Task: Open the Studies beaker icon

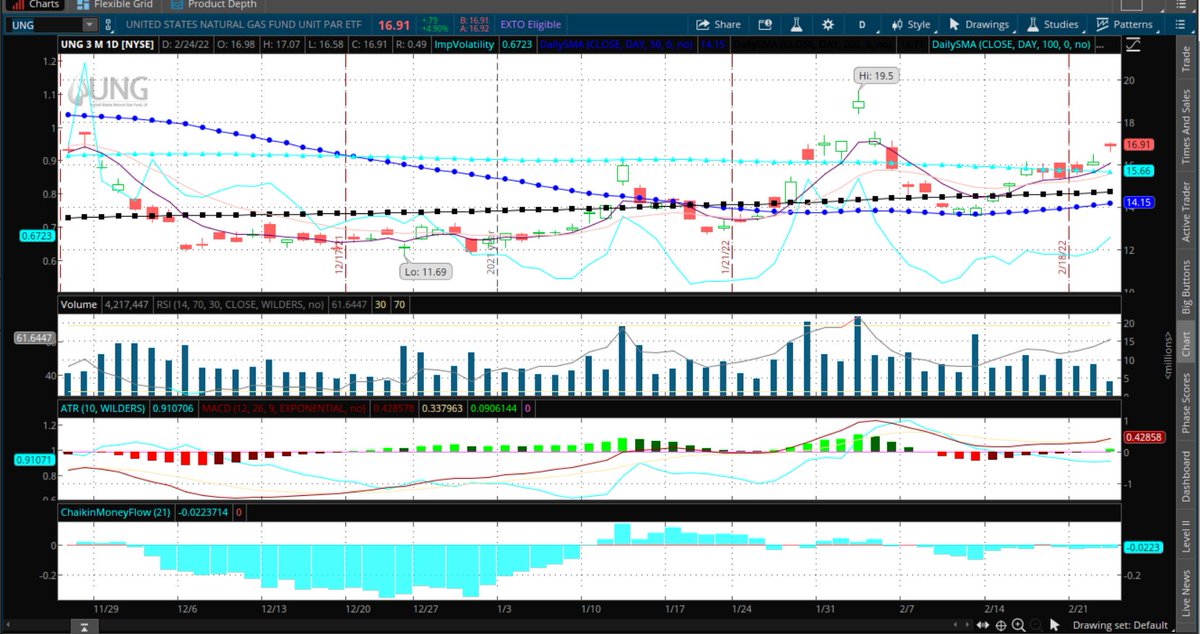Action: (x=1033, y=24)
